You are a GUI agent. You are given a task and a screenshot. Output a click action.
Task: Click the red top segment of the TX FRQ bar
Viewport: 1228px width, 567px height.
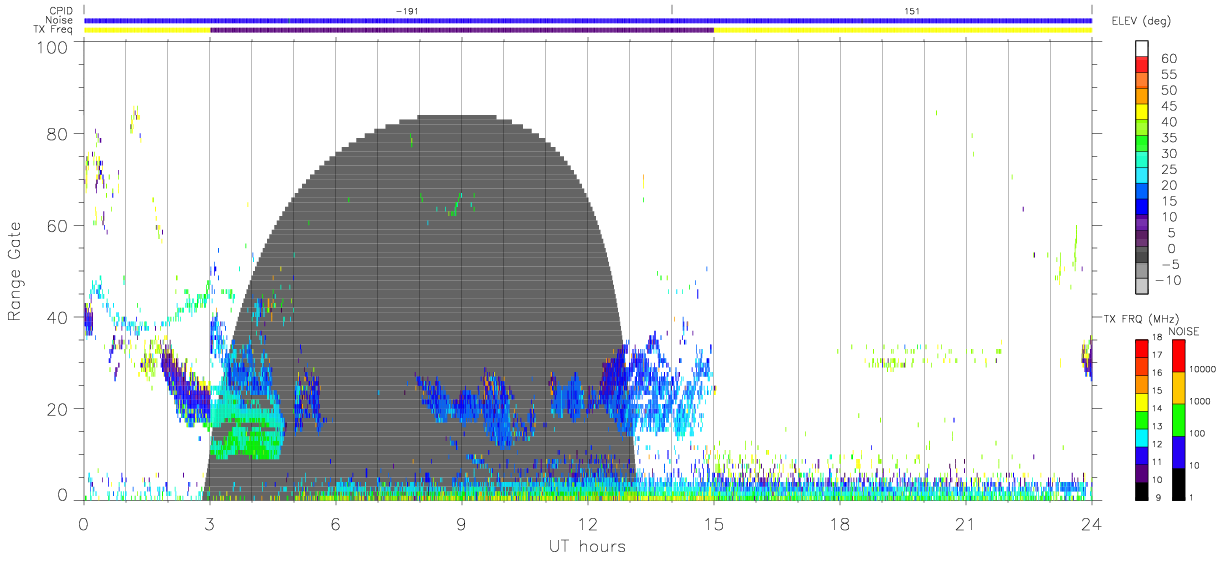(x=1142, y=348)
